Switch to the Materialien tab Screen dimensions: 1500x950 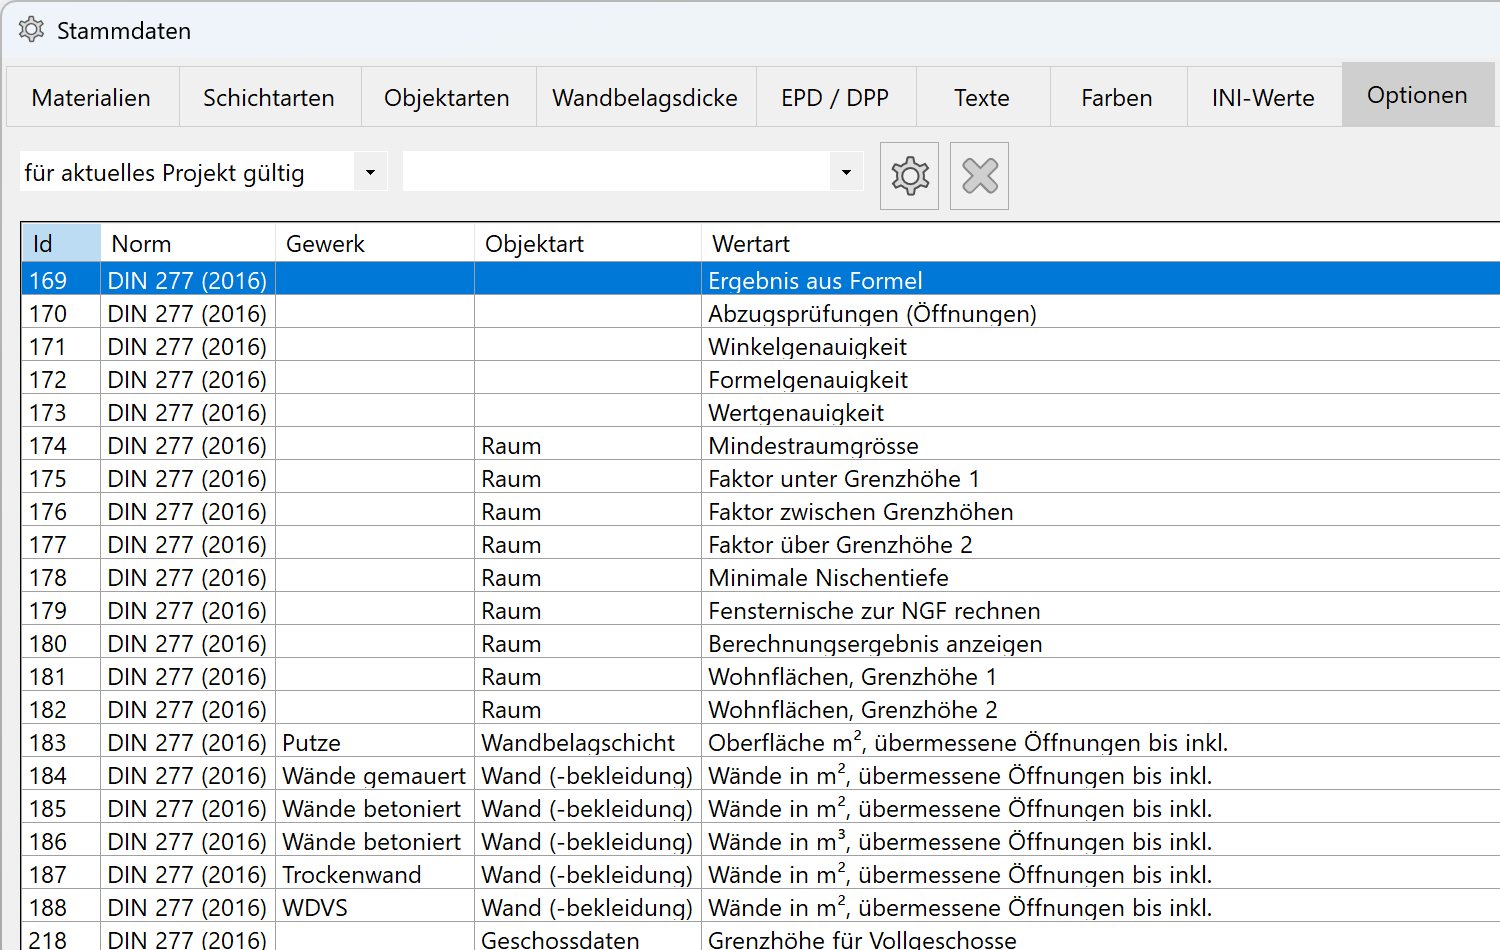92,97
